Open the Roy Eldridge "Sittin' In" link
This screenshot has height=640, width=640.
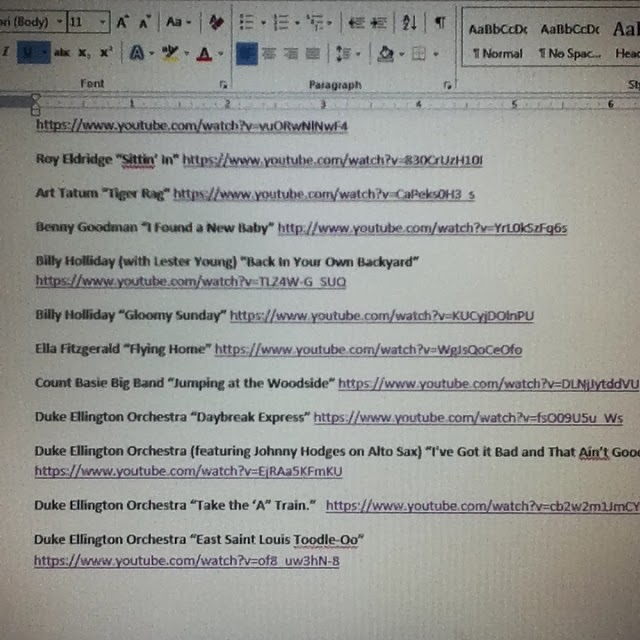[x=332, y=160]
